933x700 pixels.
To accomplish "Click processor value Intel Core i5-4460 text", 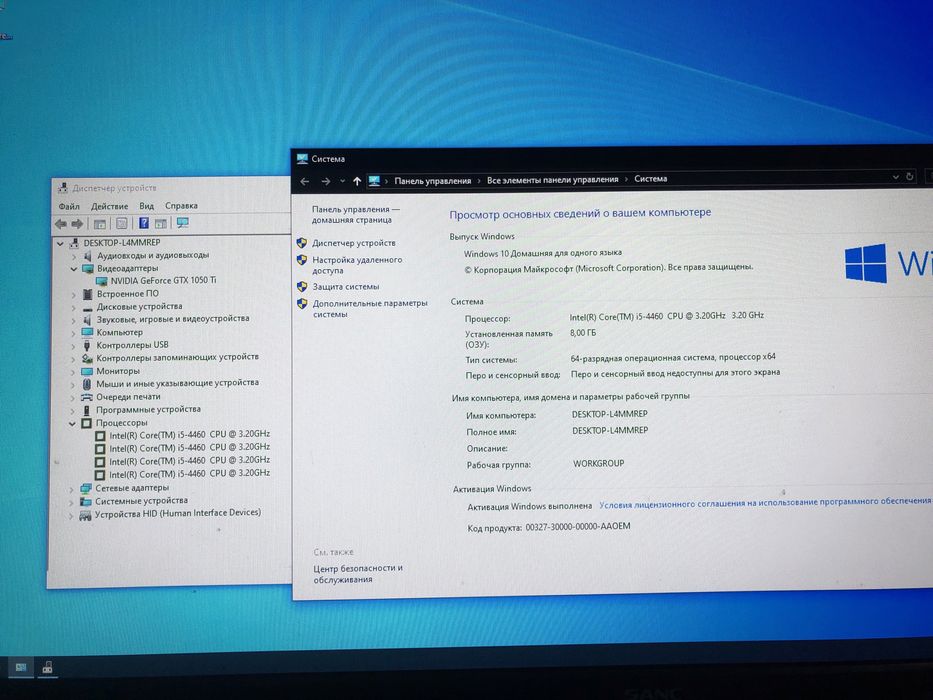I will point(666,316).
